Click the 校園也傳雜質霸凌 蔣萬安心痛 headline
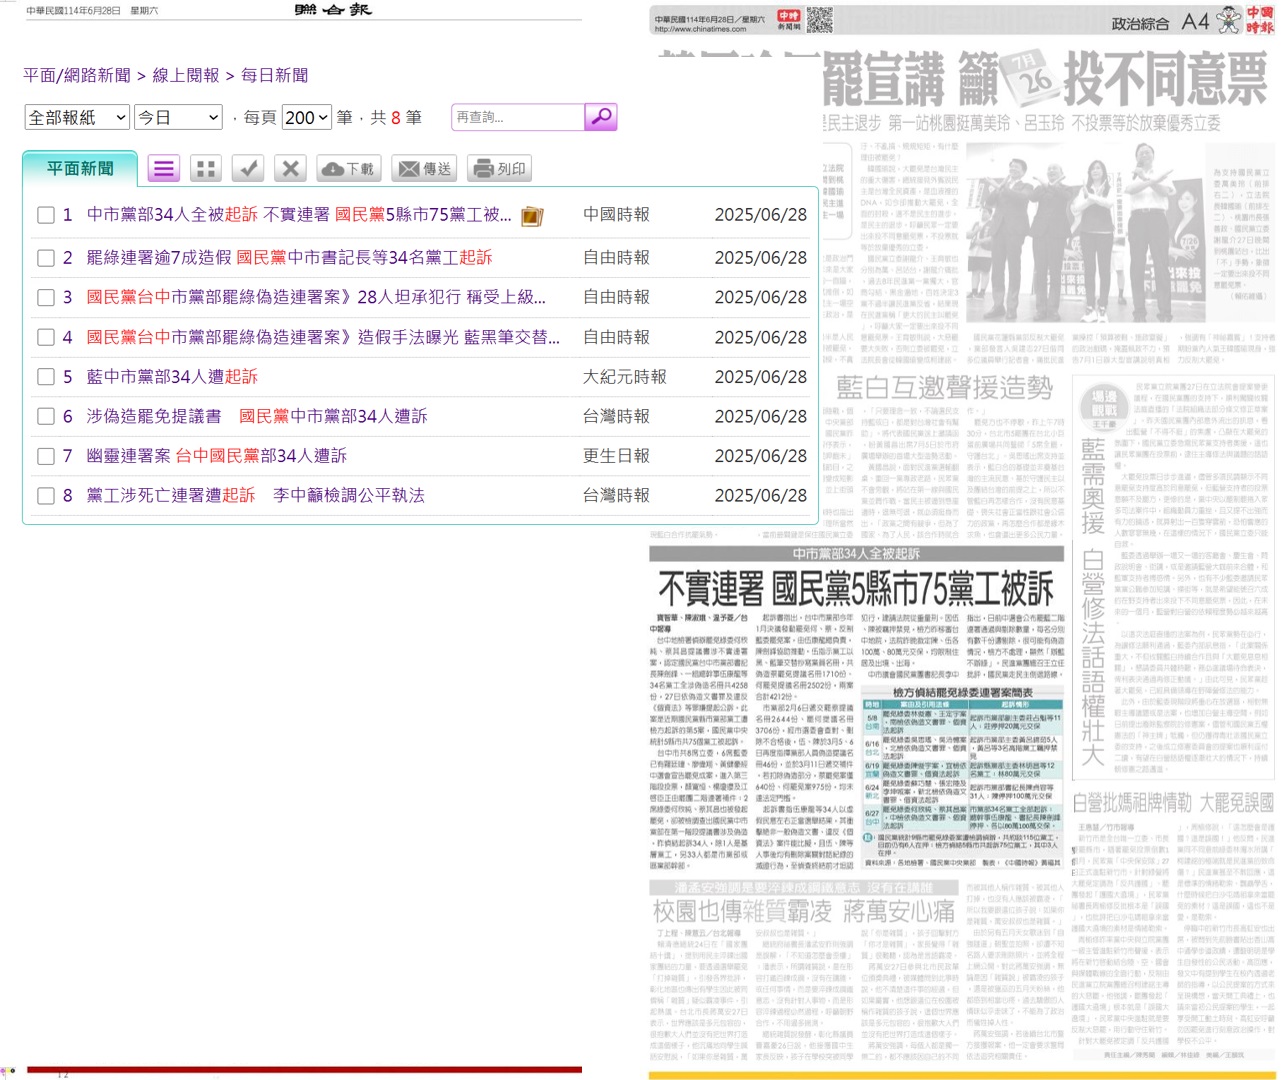1288x1080 pixels. point(803,912)
